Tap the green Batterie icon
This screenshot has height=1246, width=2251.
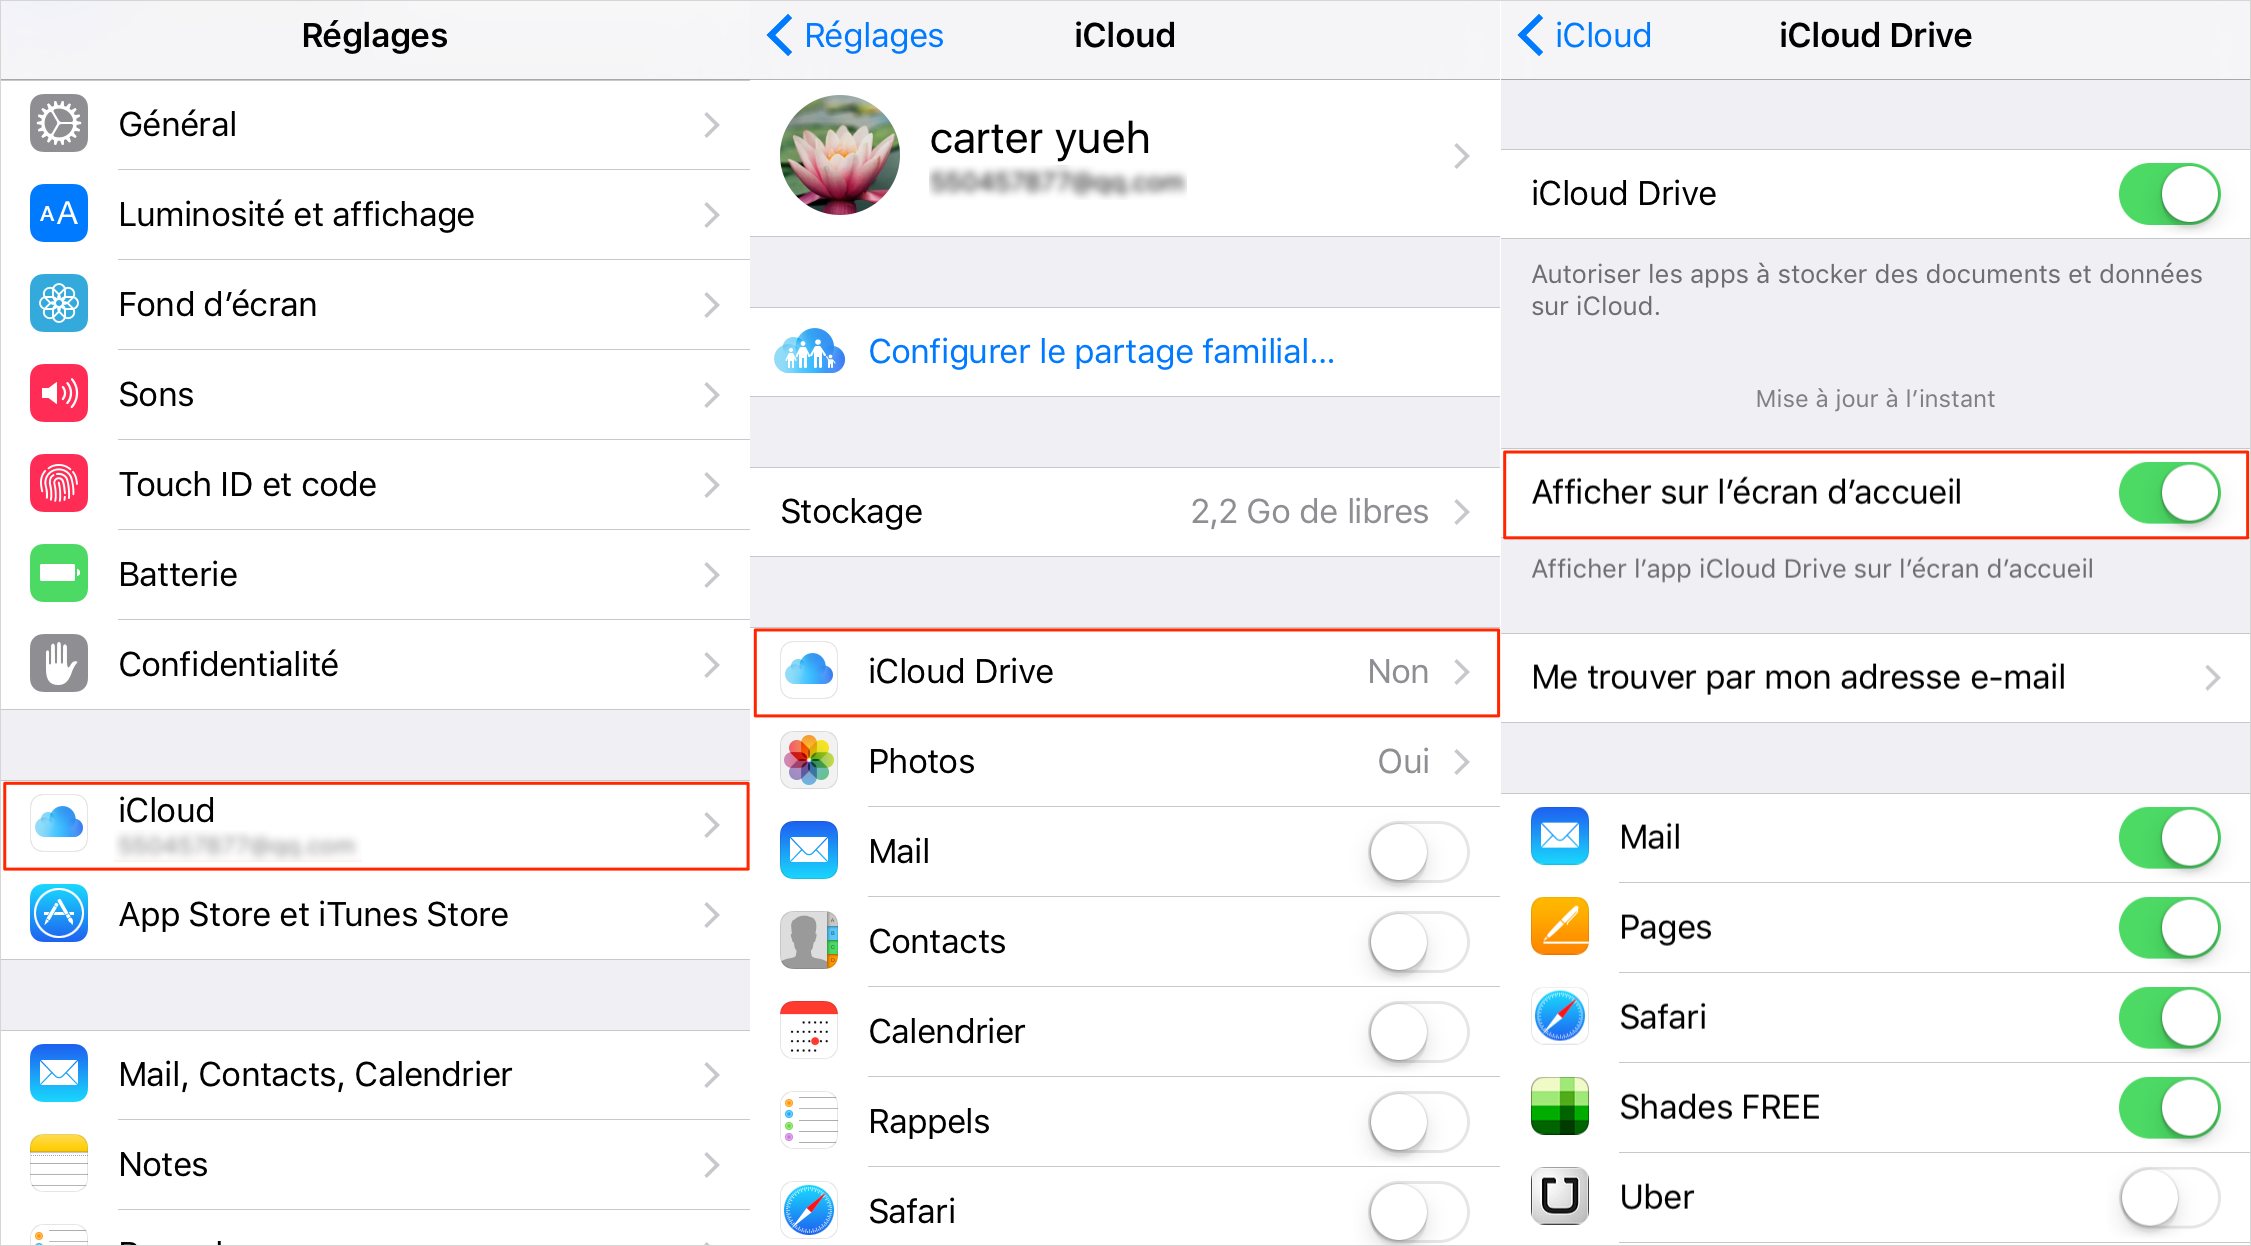59,574
